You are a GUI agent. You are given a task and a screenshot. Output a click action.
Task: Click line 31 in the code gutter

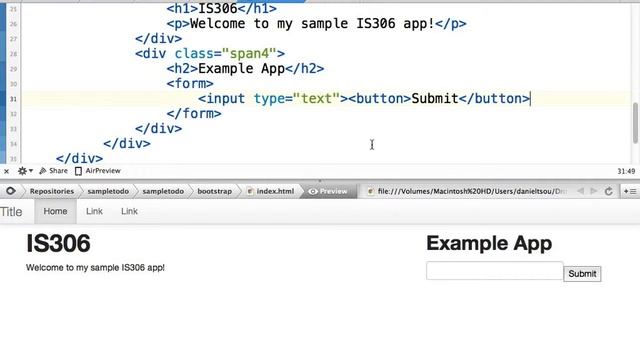click(x=13, y=99)
